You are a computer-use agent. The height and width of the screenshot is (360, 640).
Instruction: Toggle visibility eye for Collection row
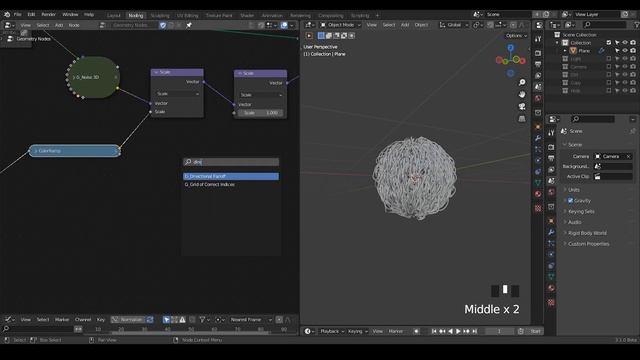coord(624,42)
